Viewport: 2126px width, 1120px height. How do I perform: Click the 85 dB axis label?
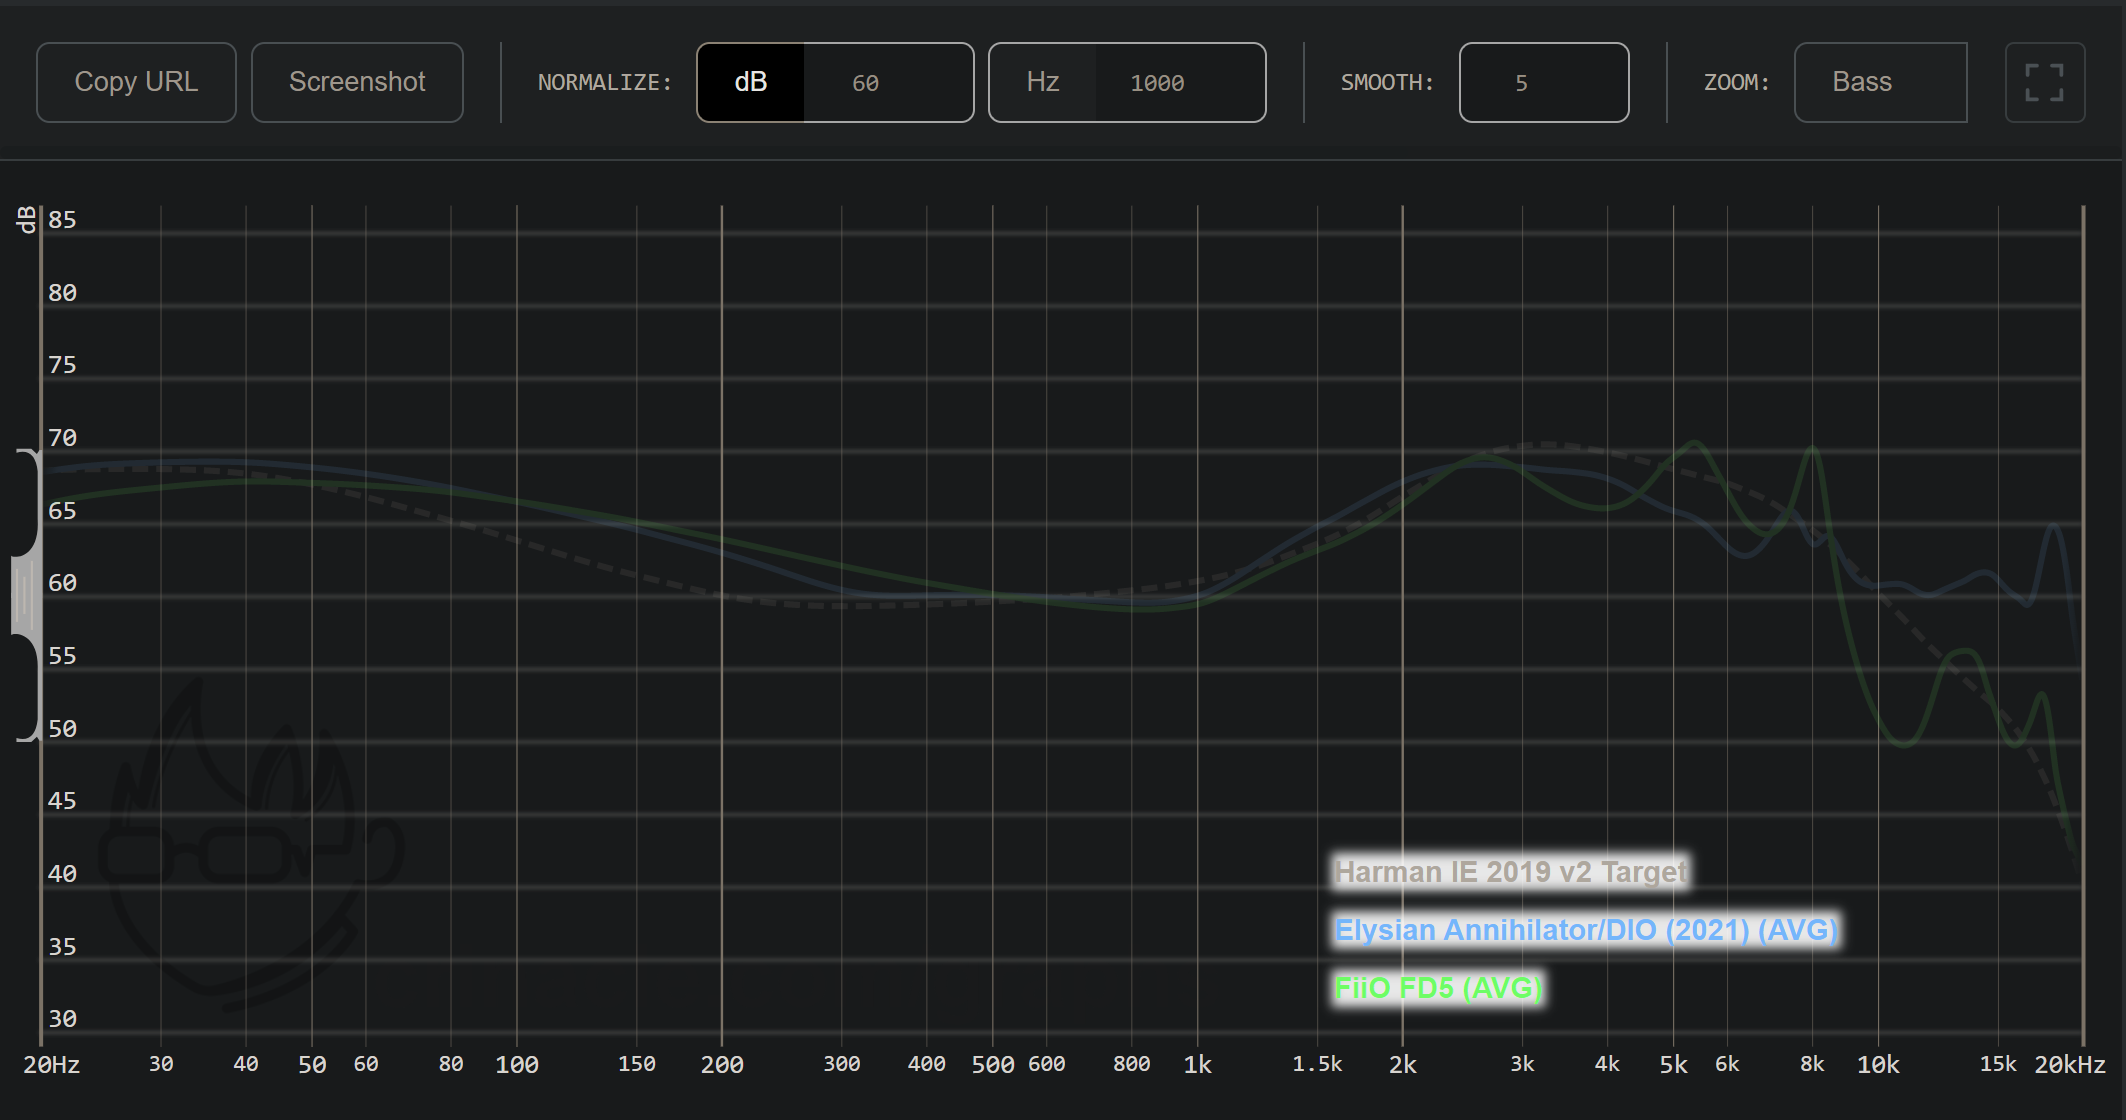[62, 220]
